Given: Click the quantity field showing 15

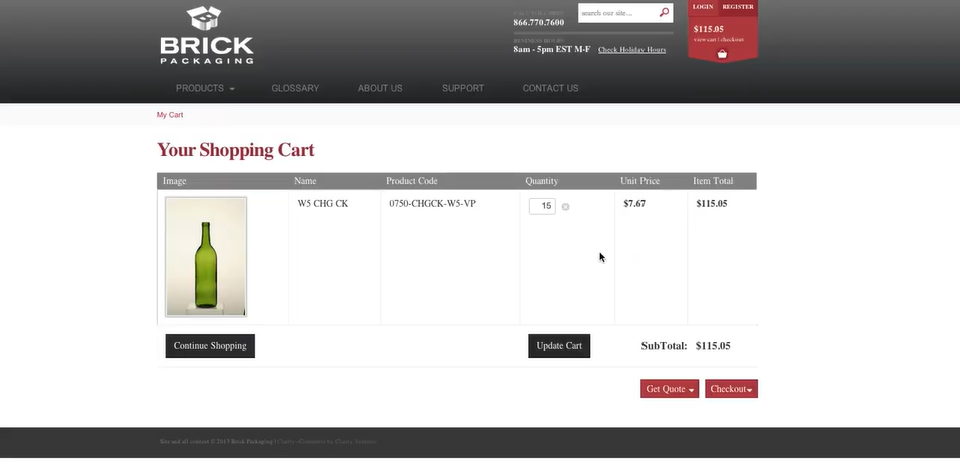Looking at the screenshot, I should [x=542, y=206].
